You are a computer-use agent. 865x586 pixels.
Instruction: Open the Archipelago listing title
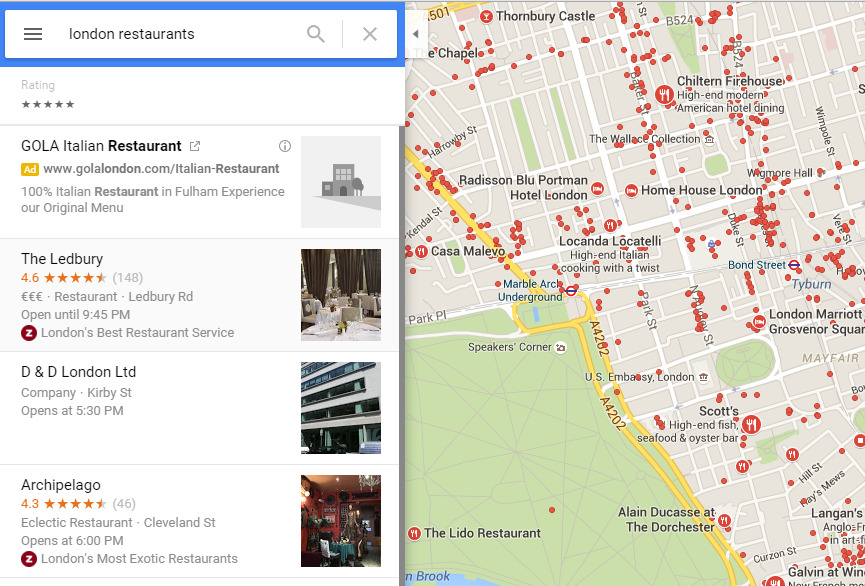click(61, 485)
